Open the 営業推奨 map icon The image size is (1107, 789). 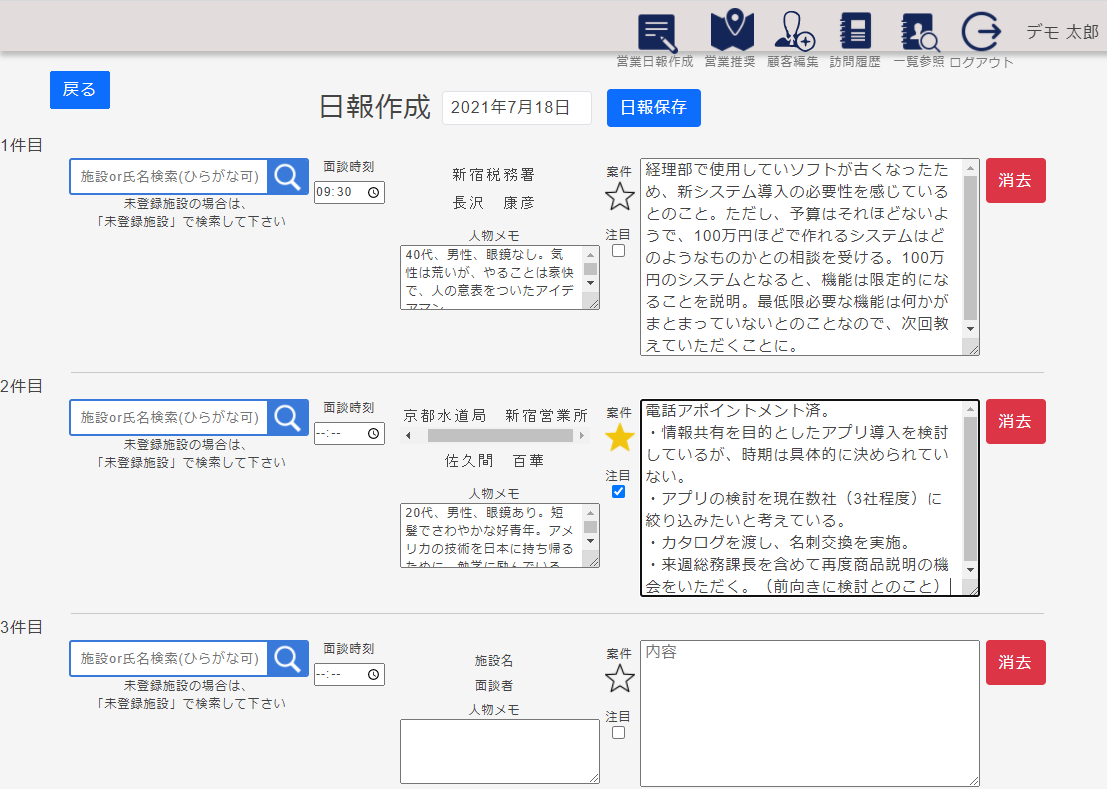point(731,31)
